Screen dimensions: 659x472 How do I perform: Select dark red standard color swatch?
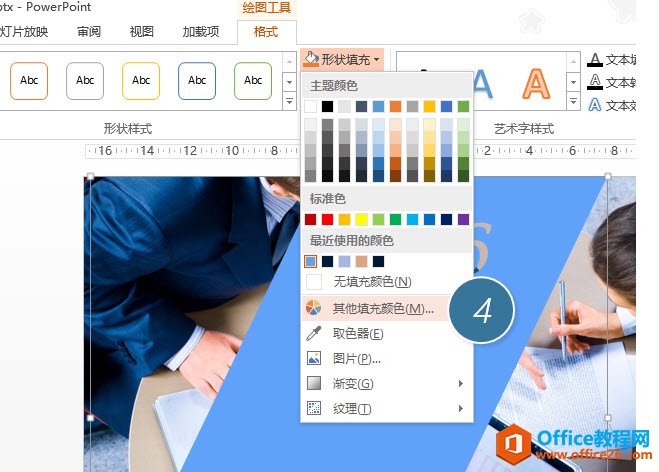[310, 219]
